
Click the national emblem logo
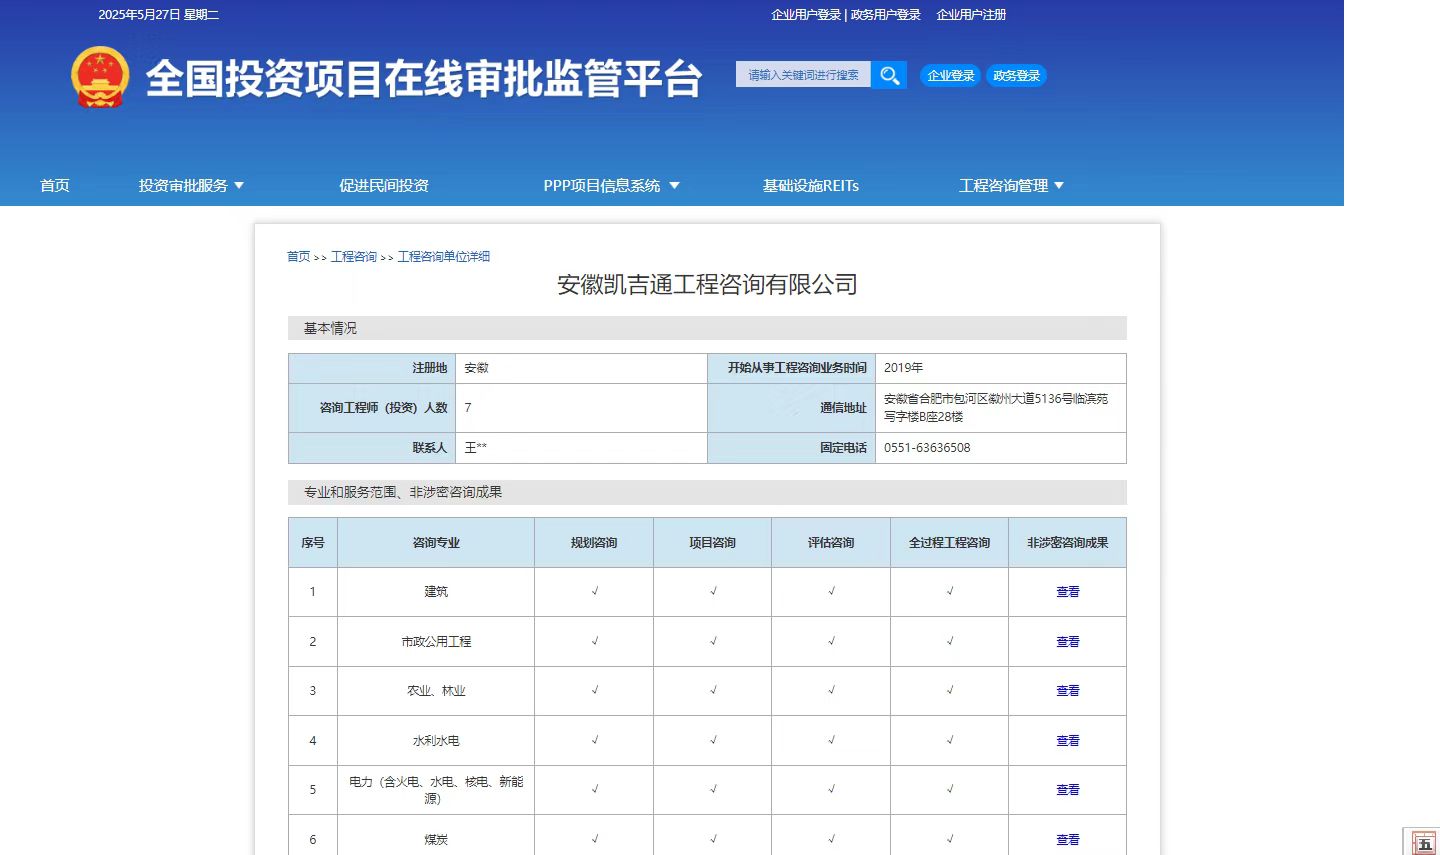point(99,76)
